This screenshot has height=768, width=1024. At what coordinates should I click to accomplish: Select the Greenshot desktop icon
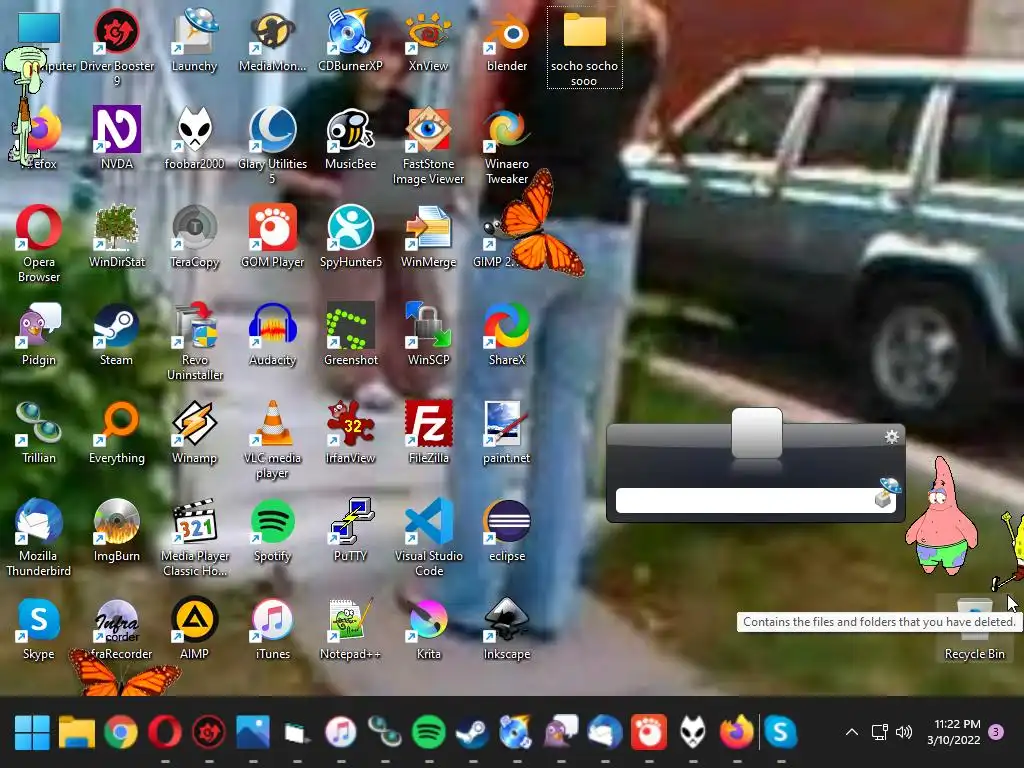click(350, 334)
